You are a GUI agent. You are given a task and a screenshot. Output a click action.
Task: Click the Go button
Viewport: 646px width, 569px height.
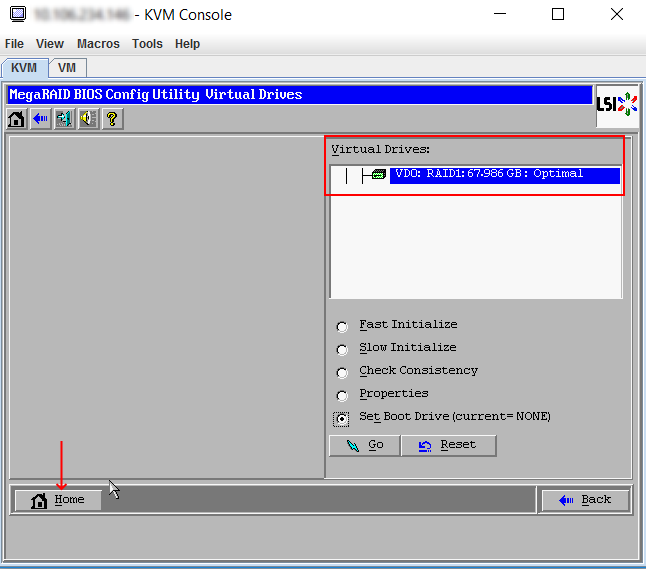[x=364, y=445]
